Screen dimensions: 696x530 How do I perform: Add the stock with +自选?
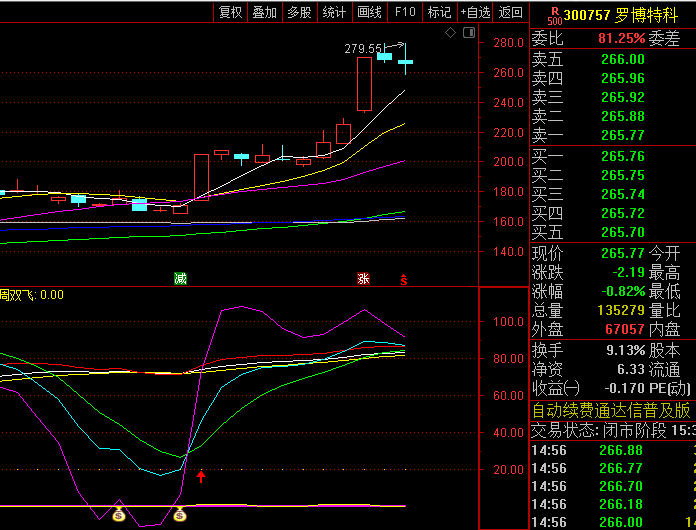coord(476,12)
